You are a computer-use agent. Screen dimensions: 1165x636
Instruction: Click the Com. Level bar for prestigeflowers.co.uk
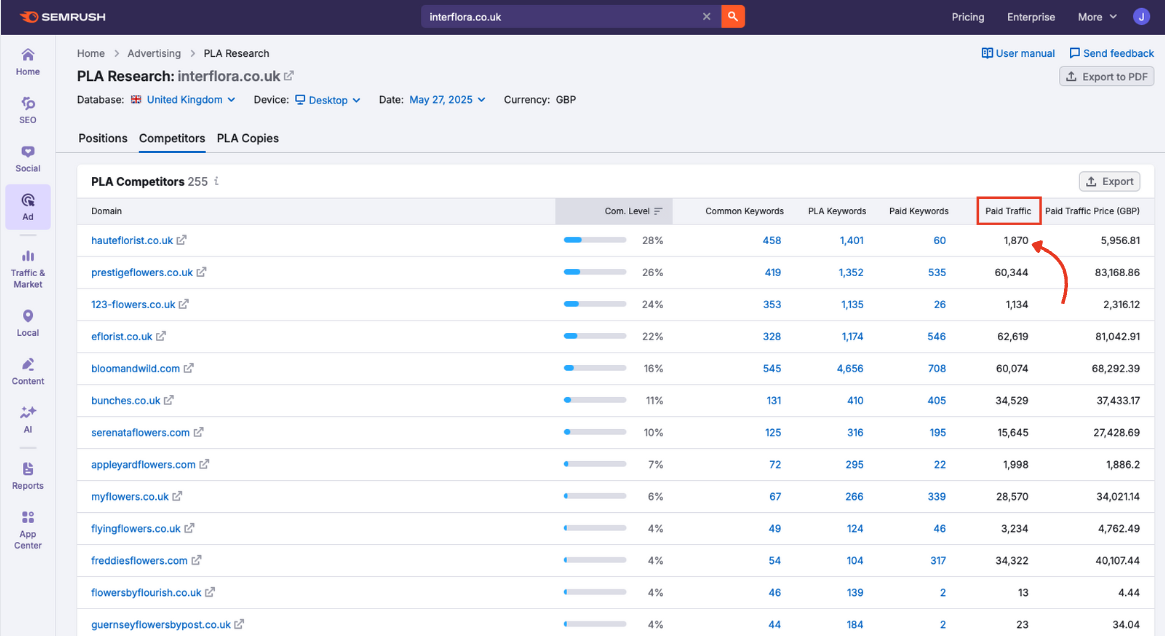pos(595,272)
